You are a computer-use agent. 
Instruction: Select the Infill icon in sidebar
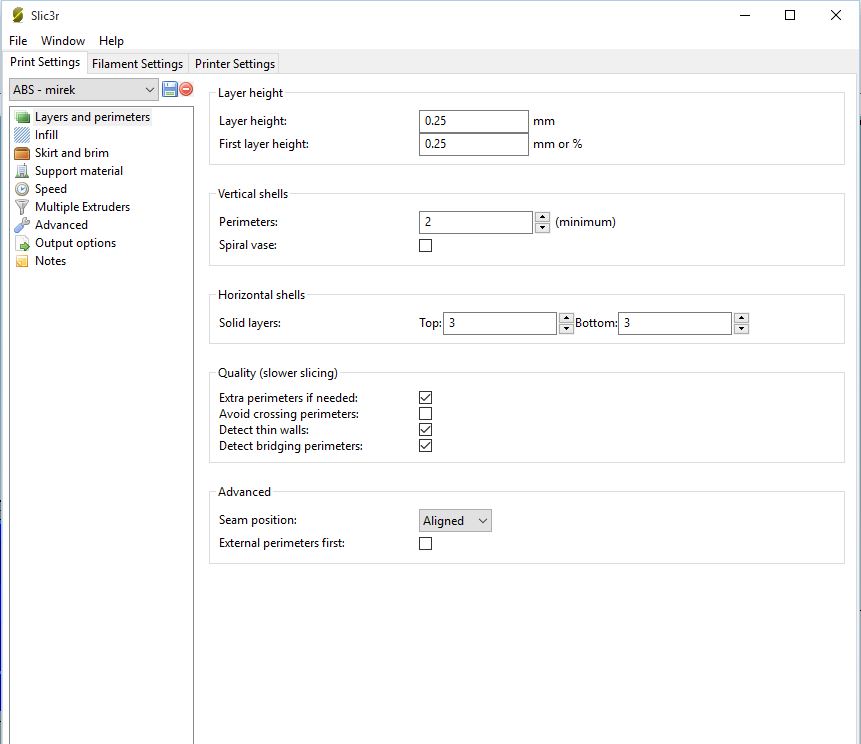click(x=23, y=135)
